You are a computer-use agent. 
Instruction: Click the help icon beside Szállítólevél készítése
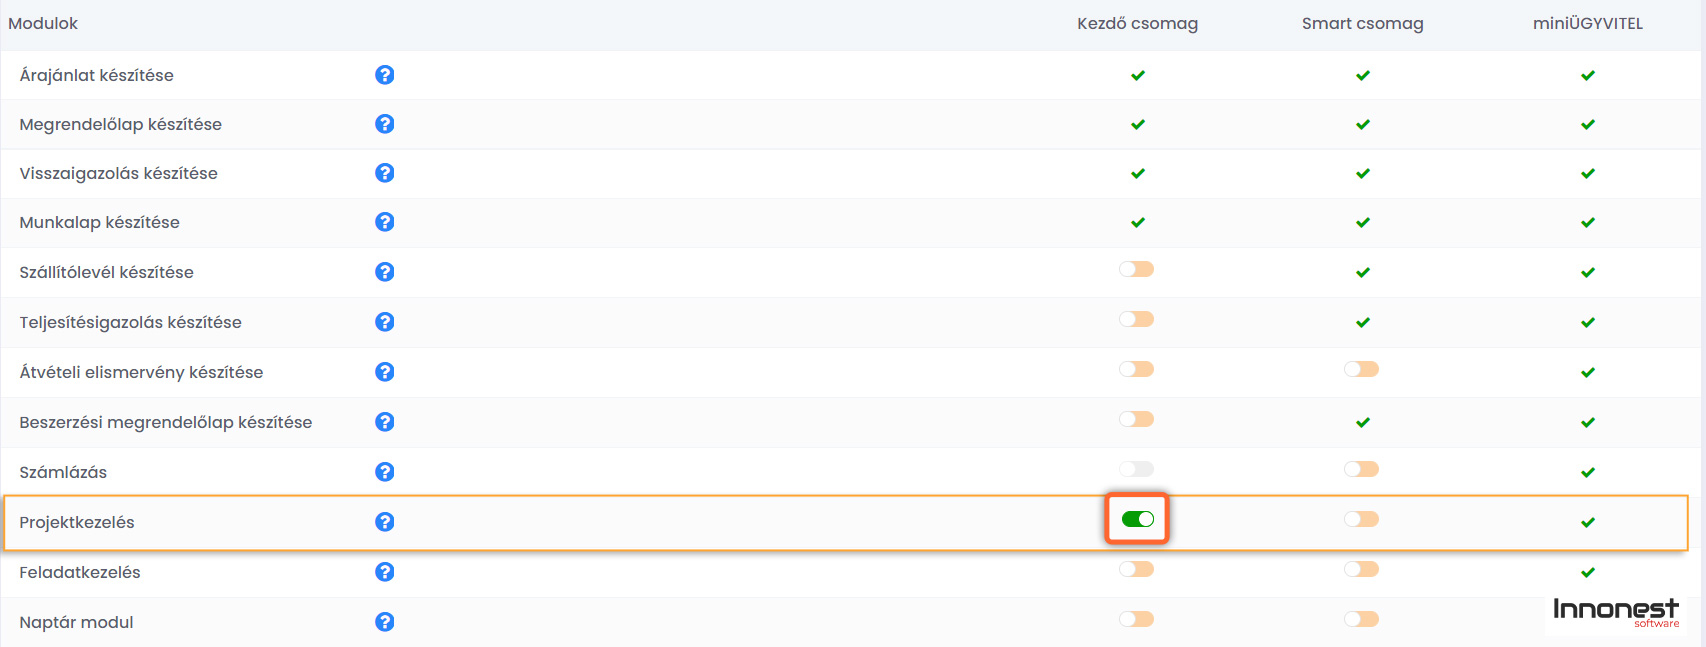(384, 272)
